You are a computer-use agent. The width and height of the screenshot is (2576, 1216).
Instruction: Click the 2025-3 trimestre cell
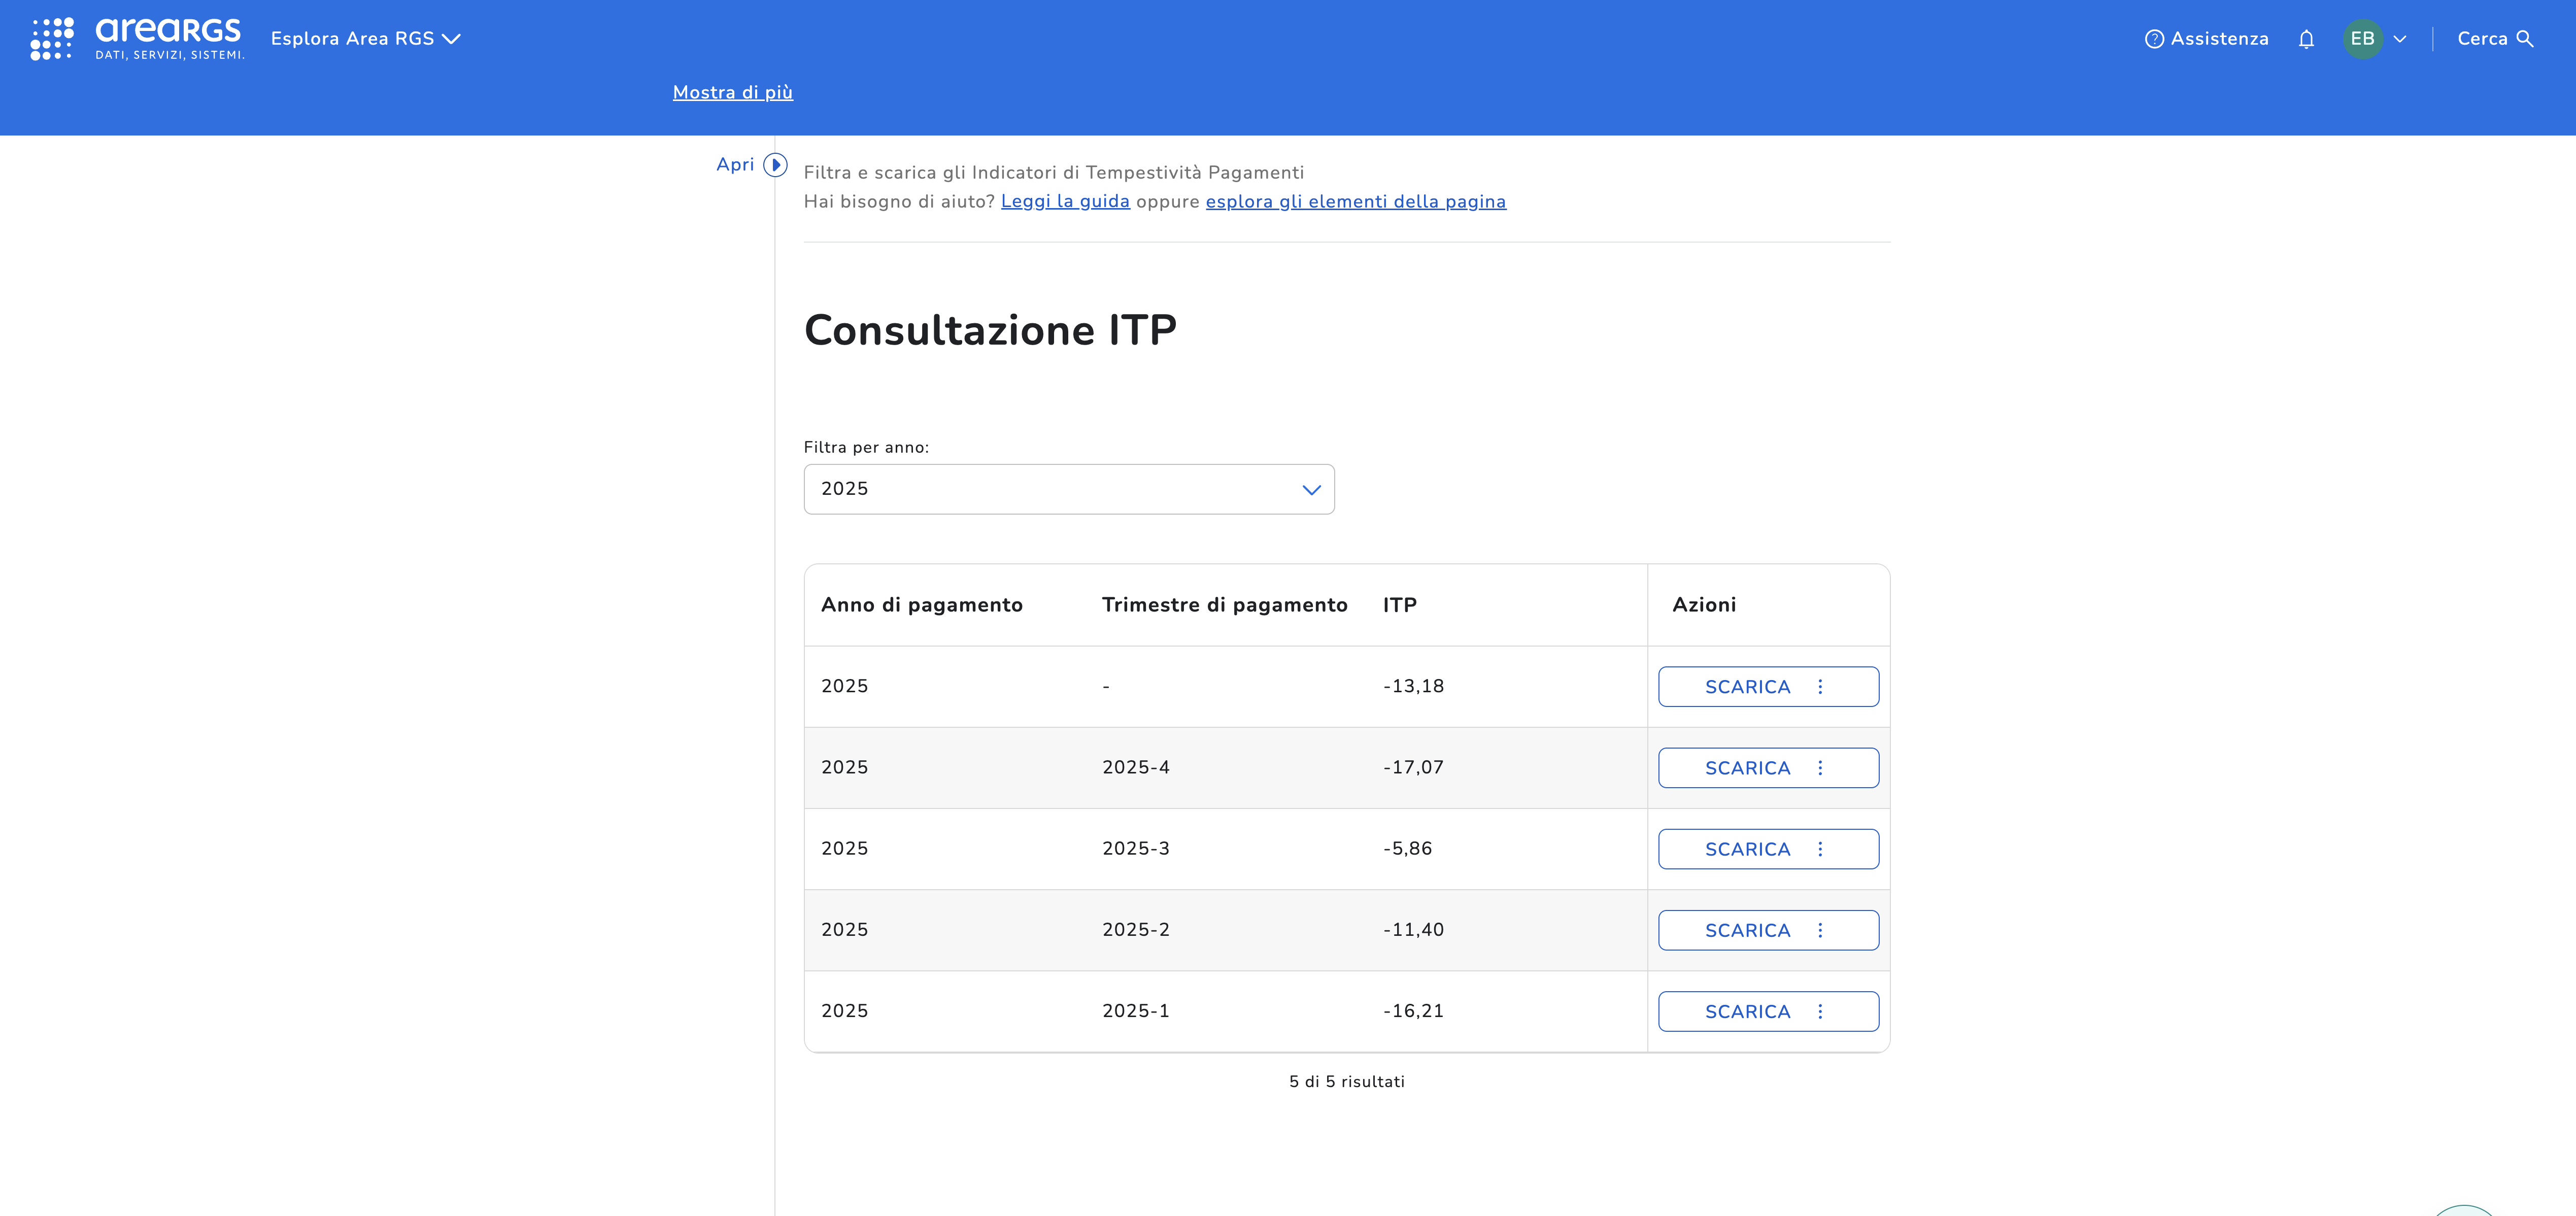[1136, 848]
